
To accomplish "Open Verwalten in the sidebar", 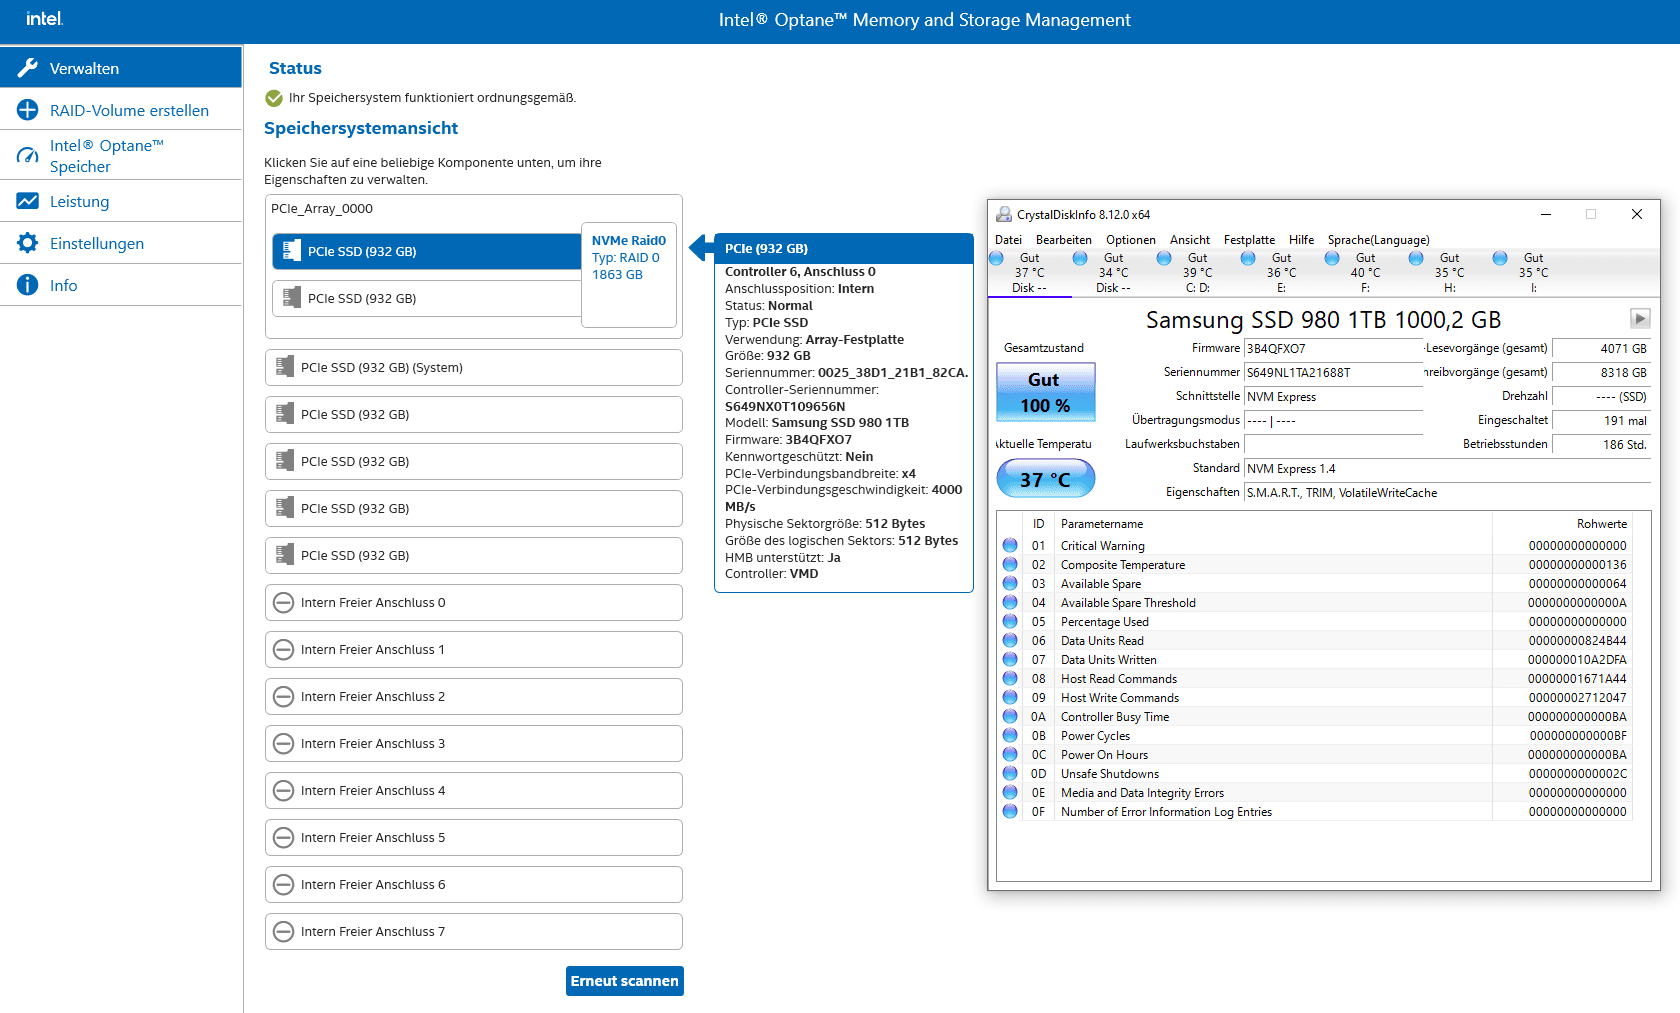I will tap(121, 68).
